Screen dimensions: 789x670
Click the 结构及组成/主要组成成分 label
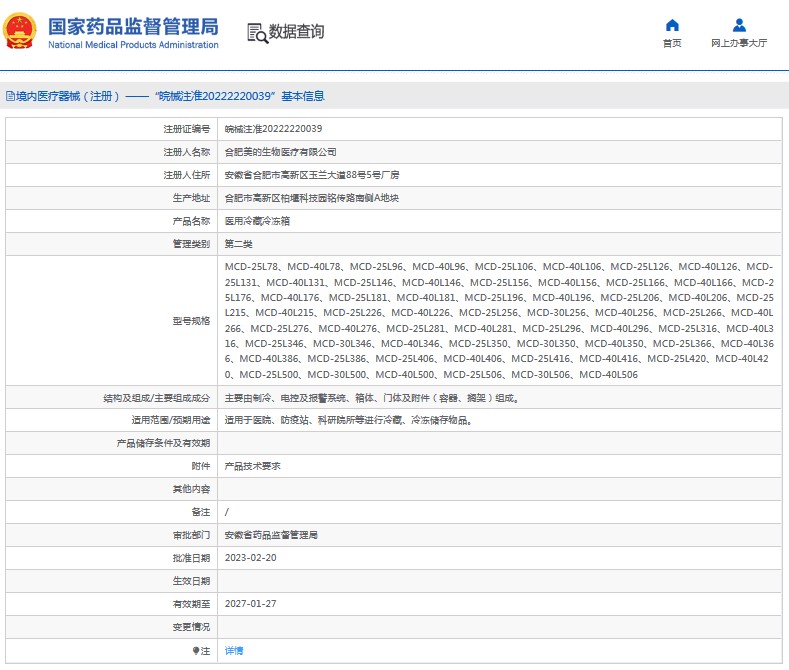156,398
